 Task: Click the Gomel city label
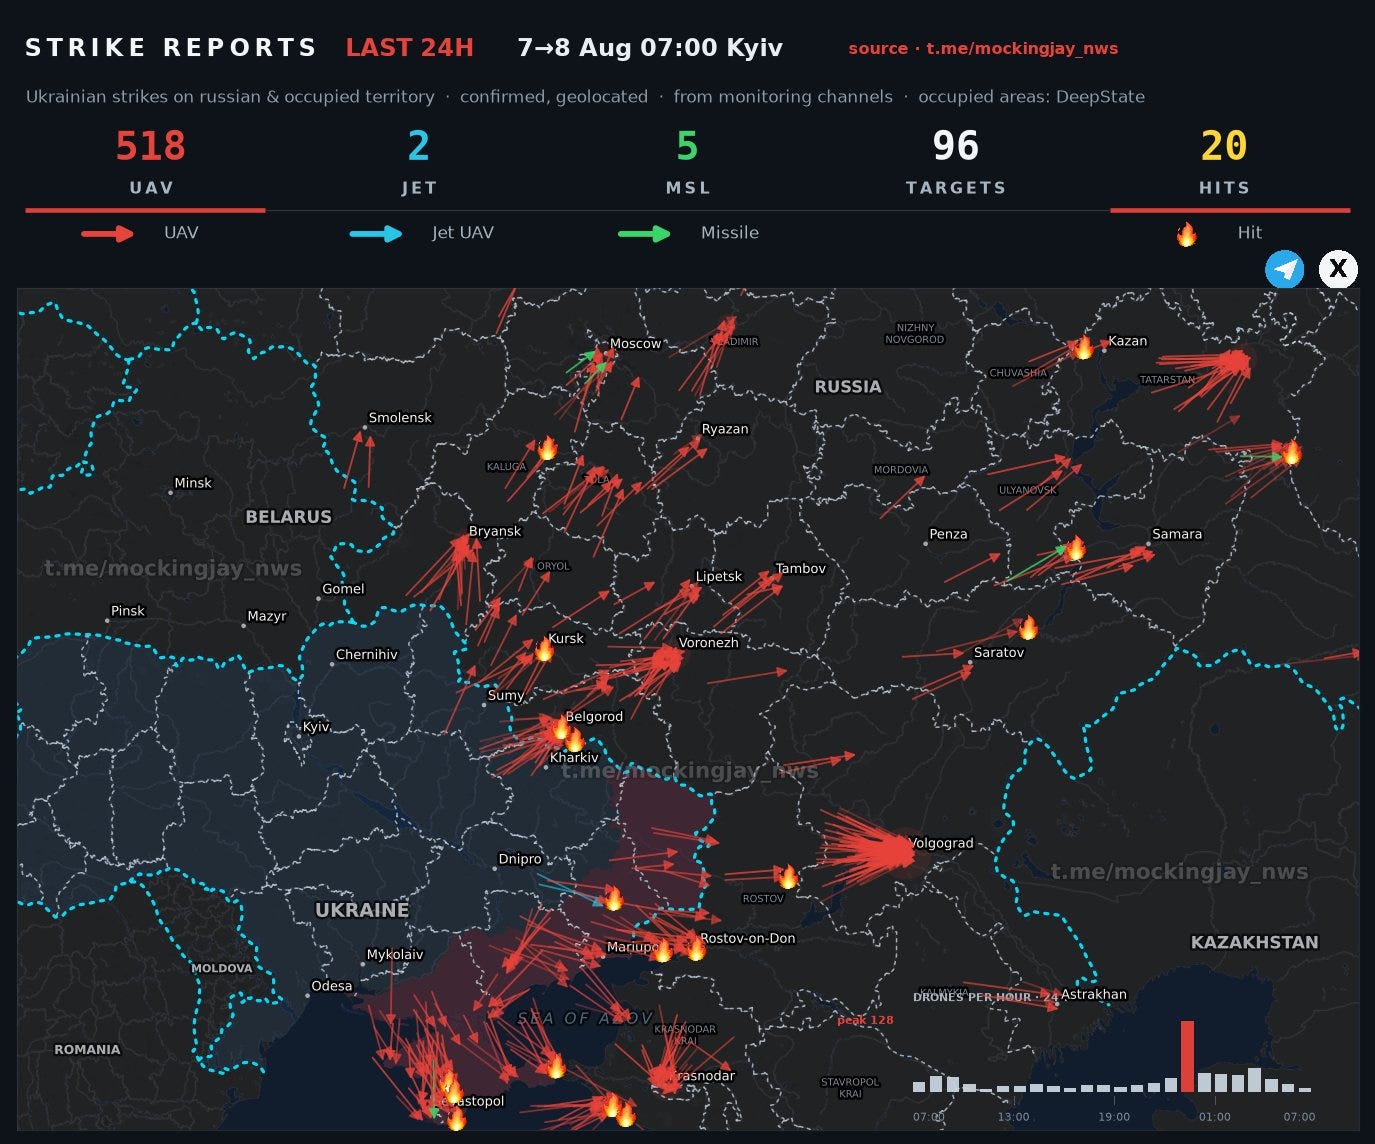click(x=343, y=589)
